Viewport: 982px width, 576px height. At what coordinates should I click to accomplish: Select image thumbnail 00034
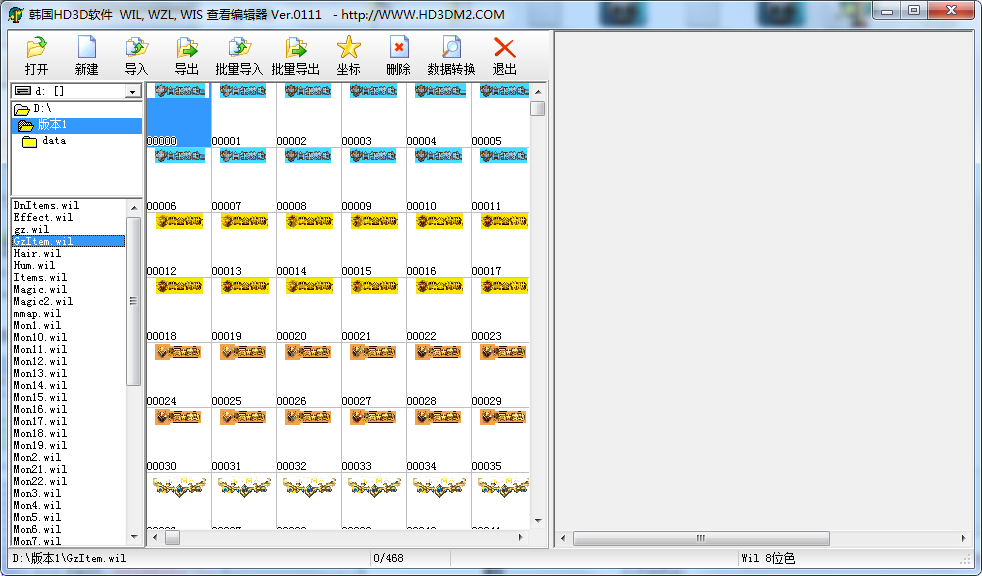438,441
